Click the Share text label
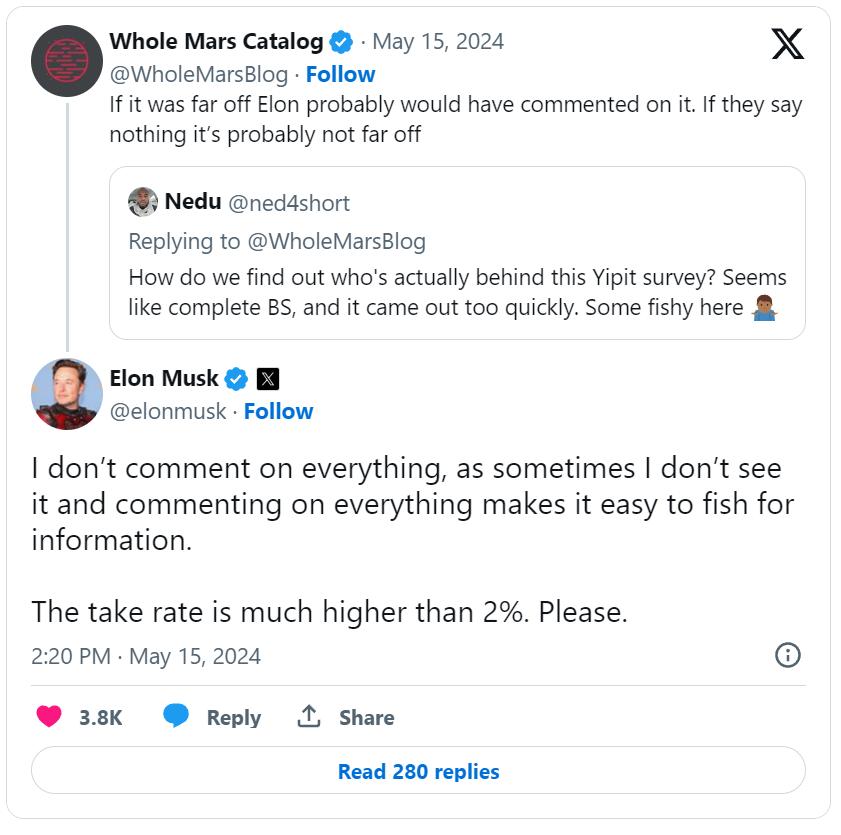 (366, 717)
